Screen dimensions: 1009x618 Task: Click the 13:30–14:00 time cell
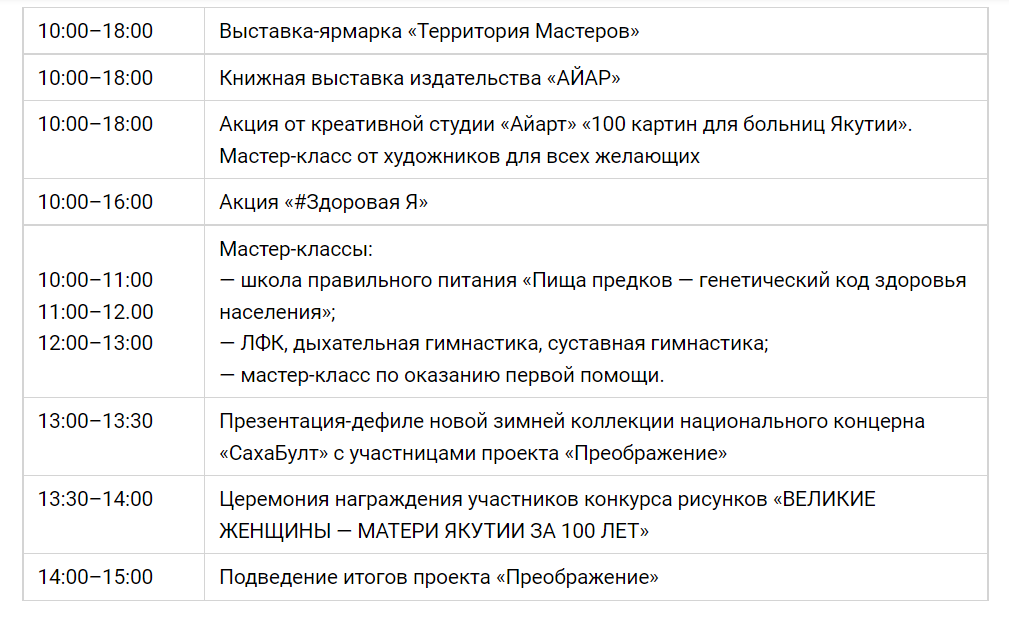(x=95, y=499)
